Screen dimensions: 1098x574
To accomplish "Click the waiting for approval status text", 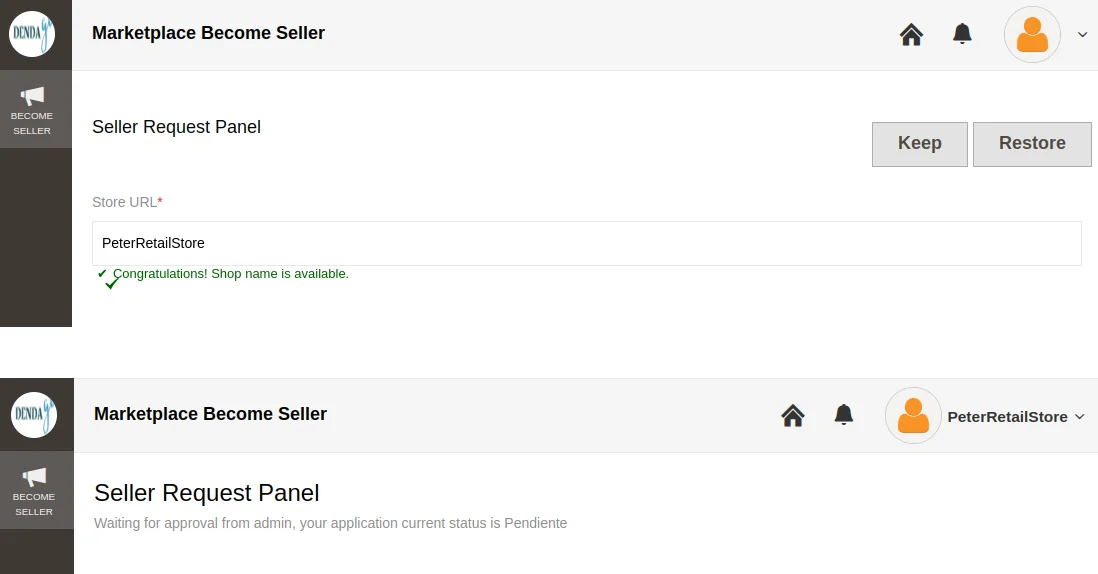I will point(330,523).
